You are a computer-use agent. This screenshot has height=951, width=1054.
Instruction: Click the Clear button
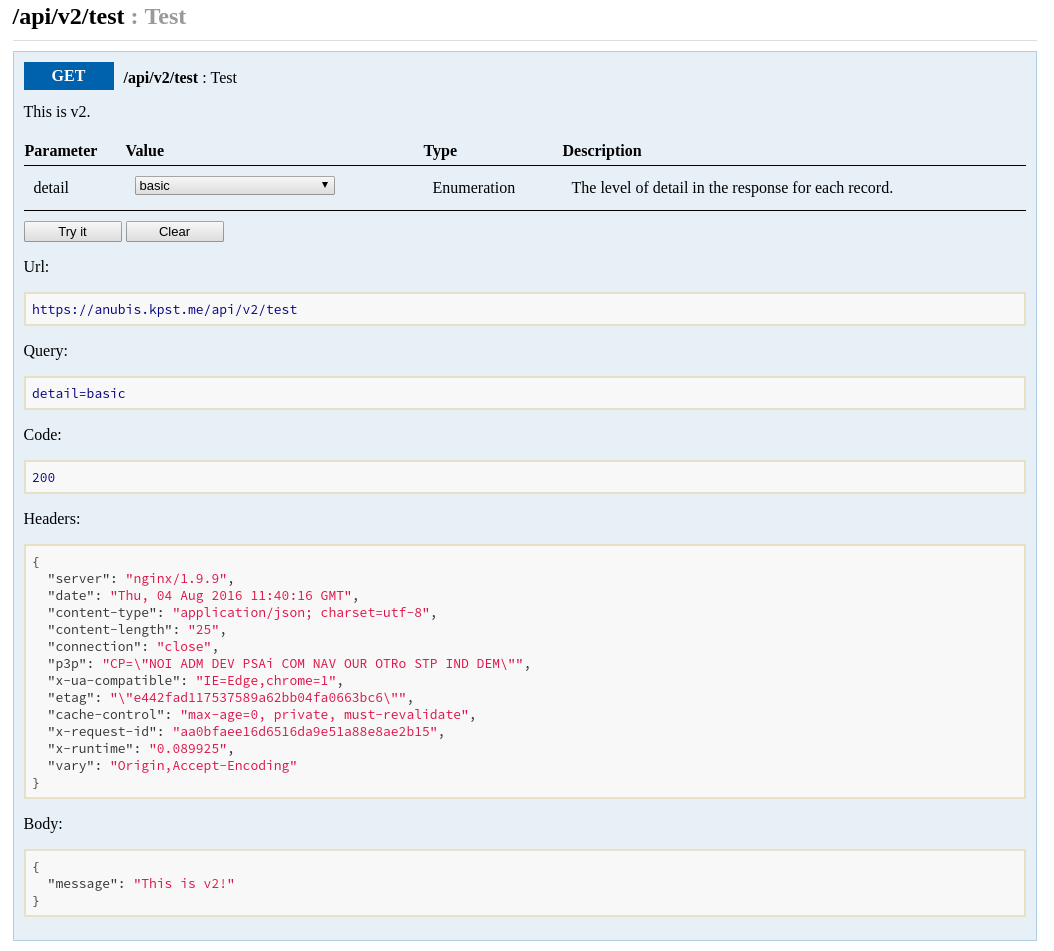pyautogui.click(x=175, y=231)
